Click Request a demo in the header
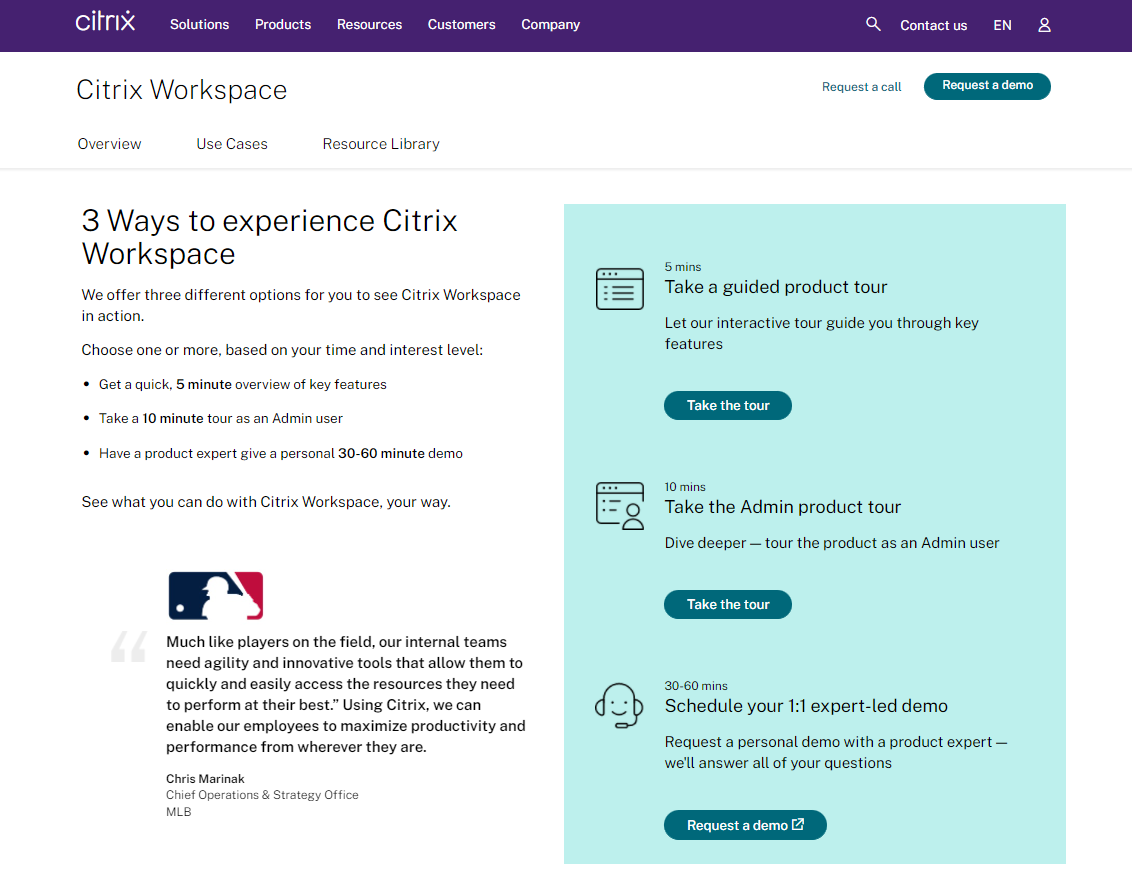 987,86
